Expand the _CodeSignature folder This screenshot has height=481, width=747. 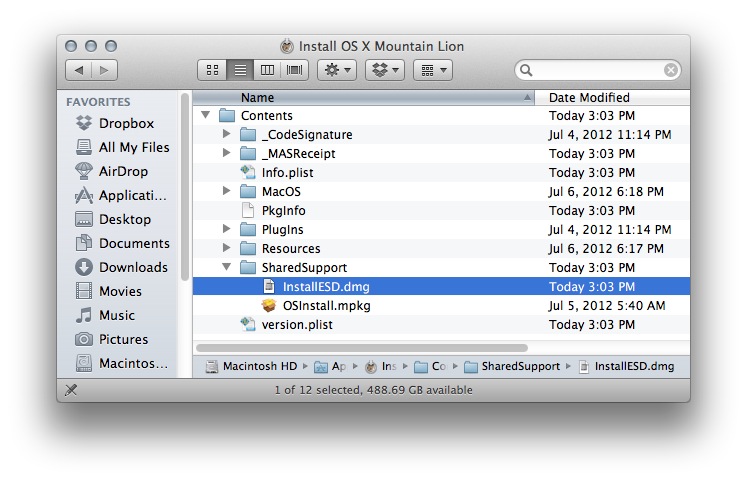(x=227, y=134)
